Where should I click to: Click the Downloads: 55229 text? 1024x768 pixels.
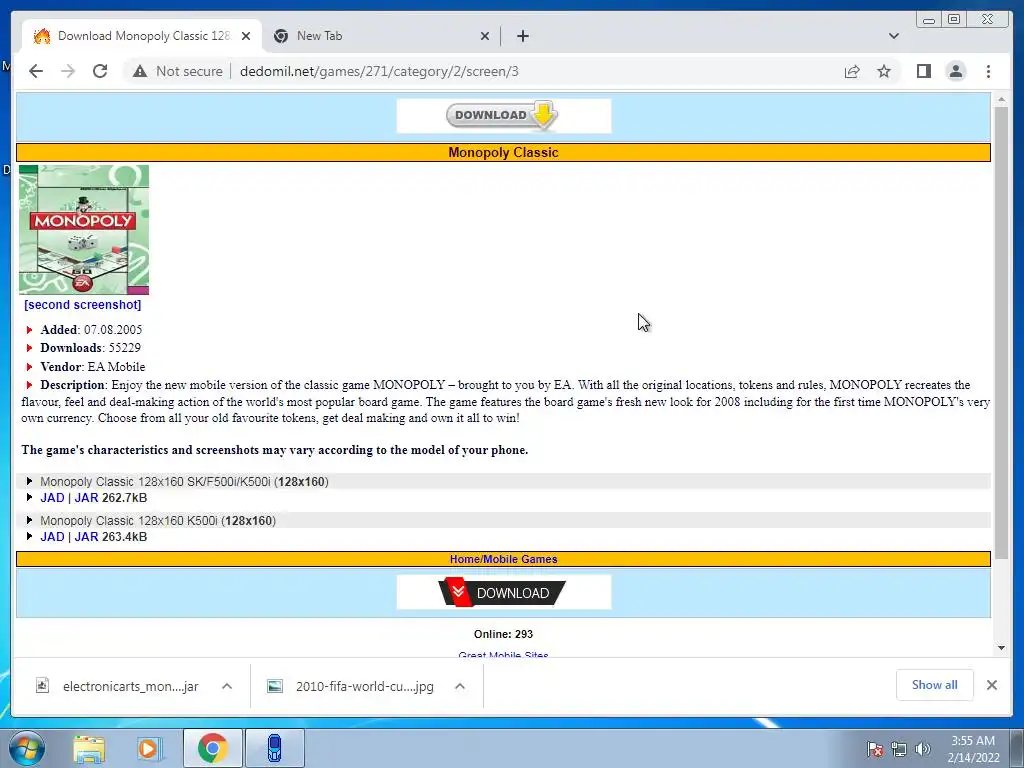point(90,348)
